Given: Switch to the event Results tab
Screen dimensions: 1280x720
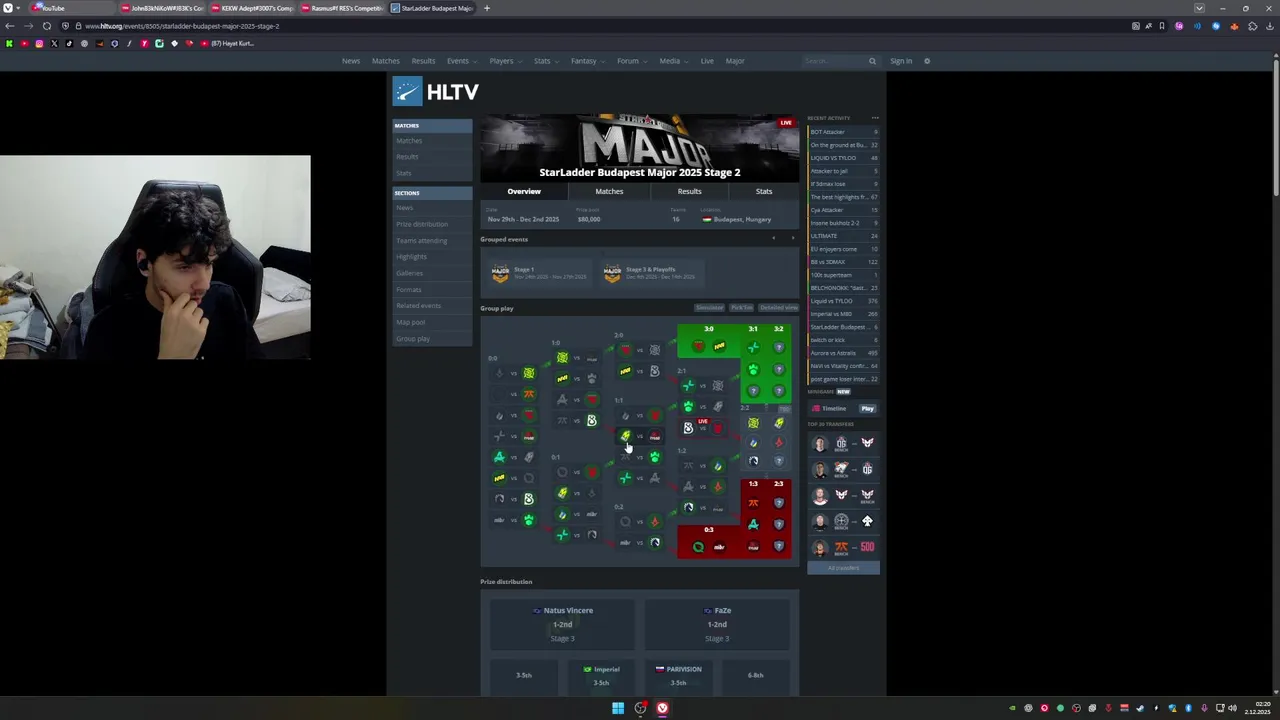Looking at the screenshot, I should [689, 191].
